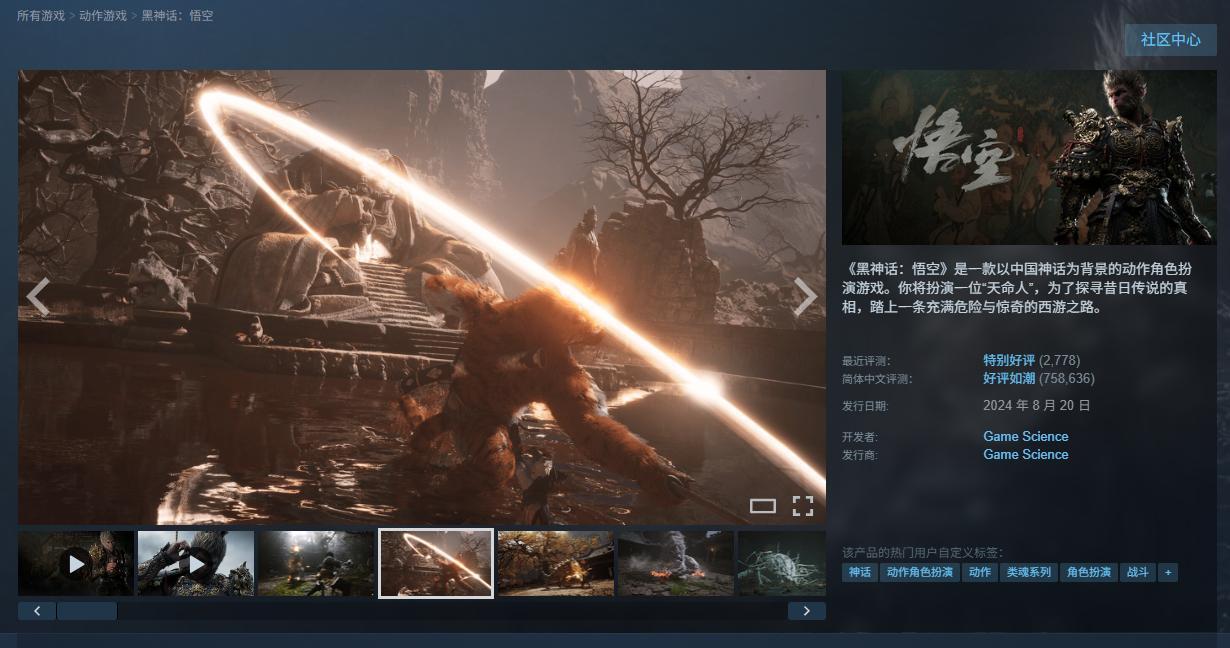Select the 战斗 tag

[1138, 573]
